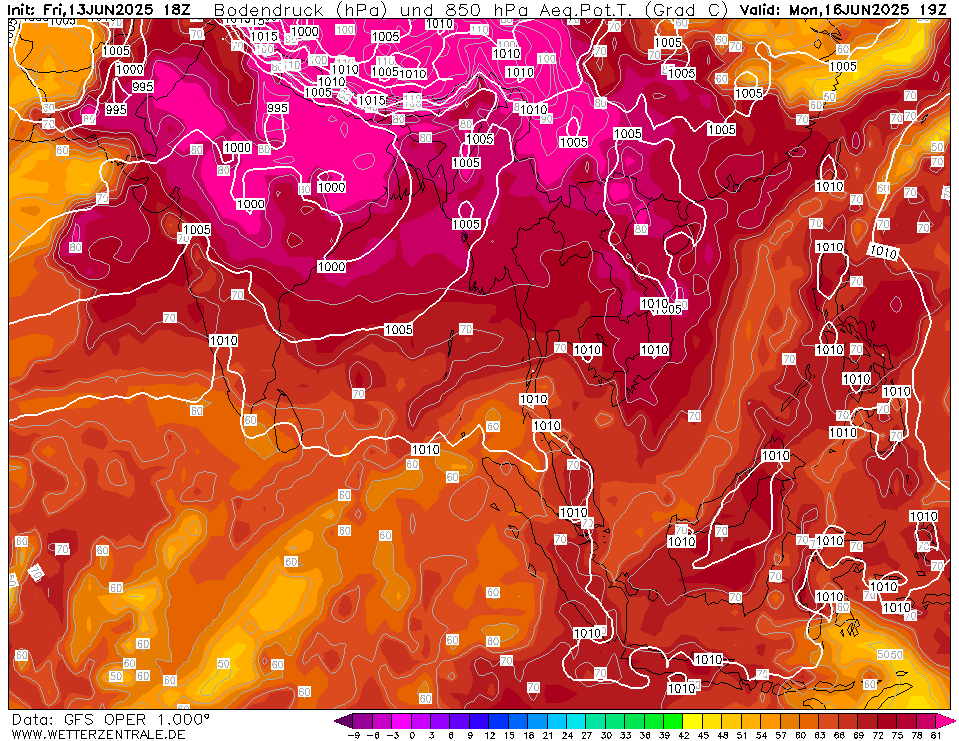
Task: Click the Init: Fri,13JUN2025 18Z timestamp
Action: point(99,10)
